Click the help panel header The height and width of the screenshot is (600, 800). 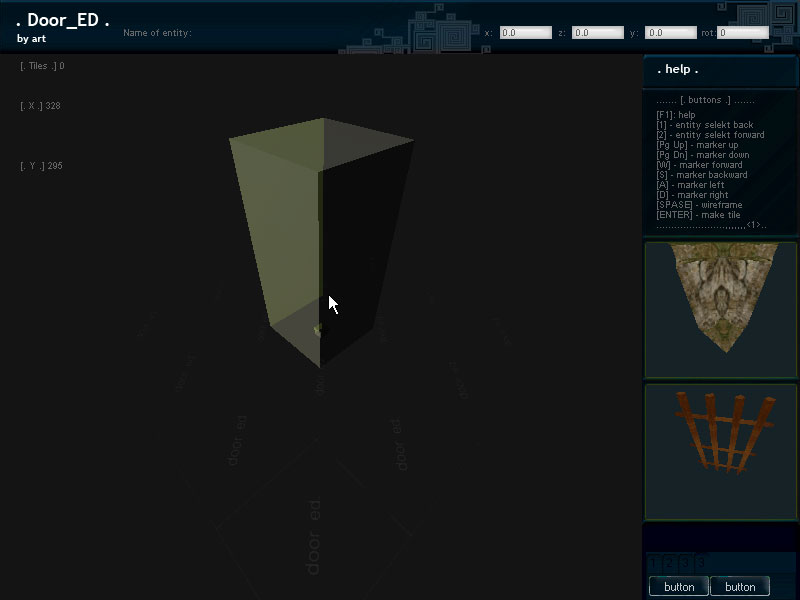720,70
